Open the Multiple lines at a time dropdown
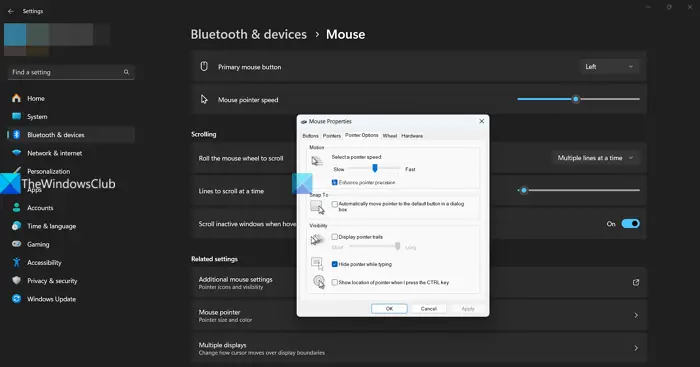This screenshot has width=700, height=367. [x=596, y=158]
